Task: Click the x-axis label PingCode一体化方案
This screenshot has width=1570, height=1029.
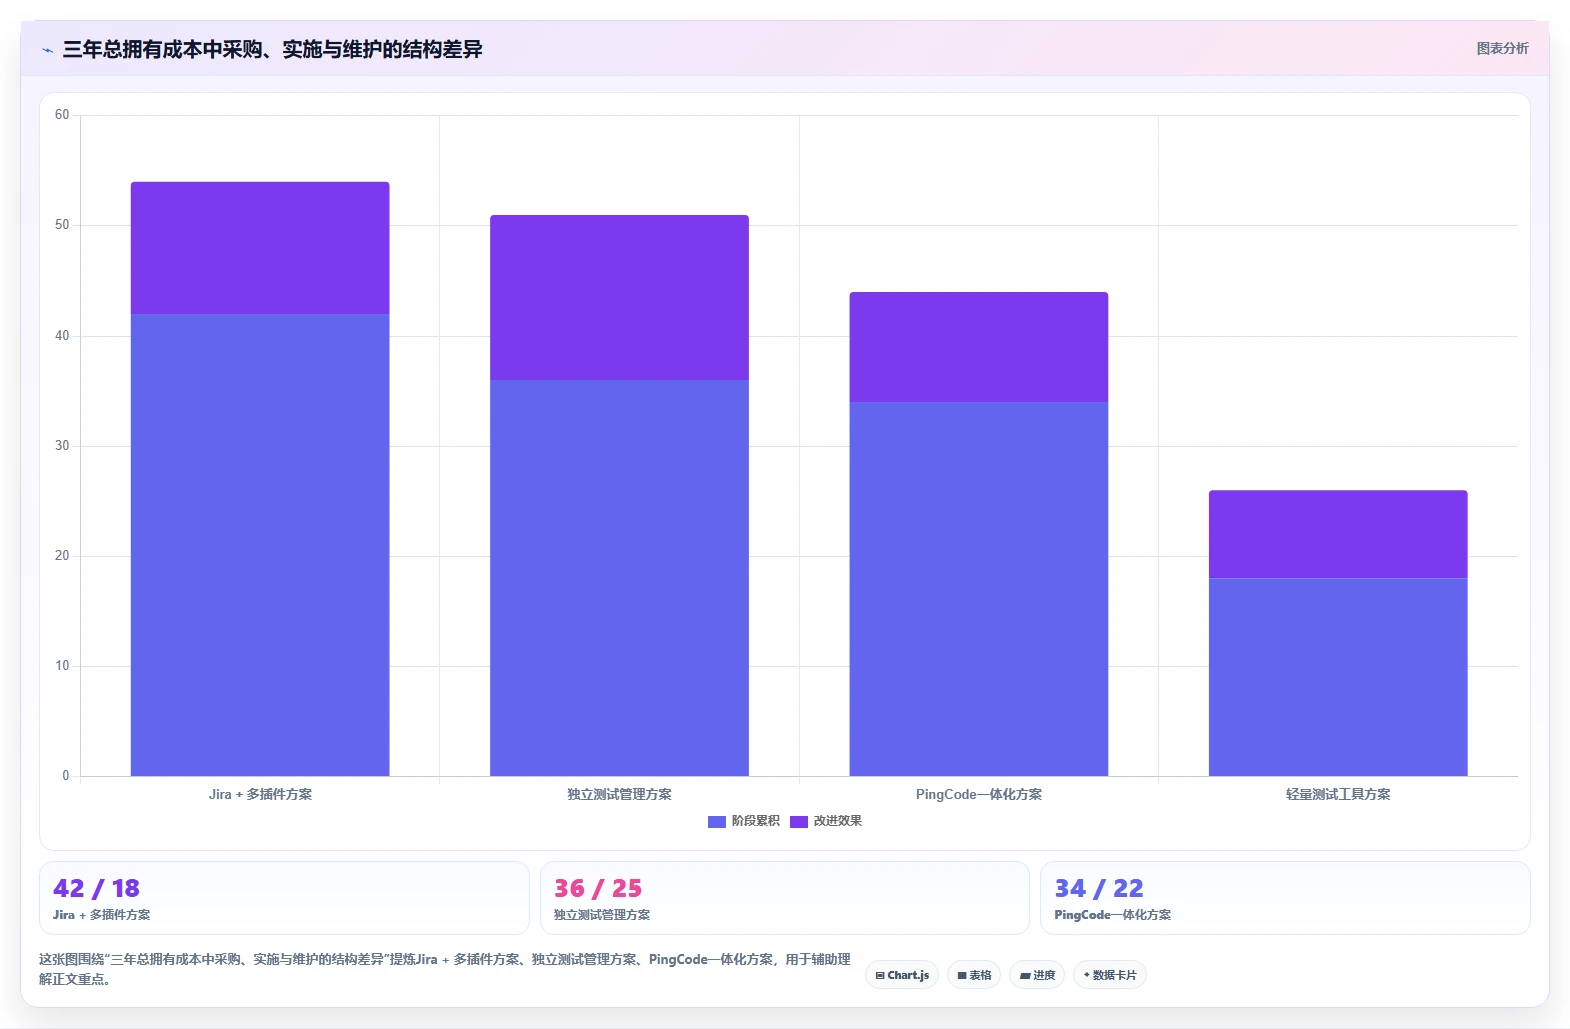Action: point(979,794)
